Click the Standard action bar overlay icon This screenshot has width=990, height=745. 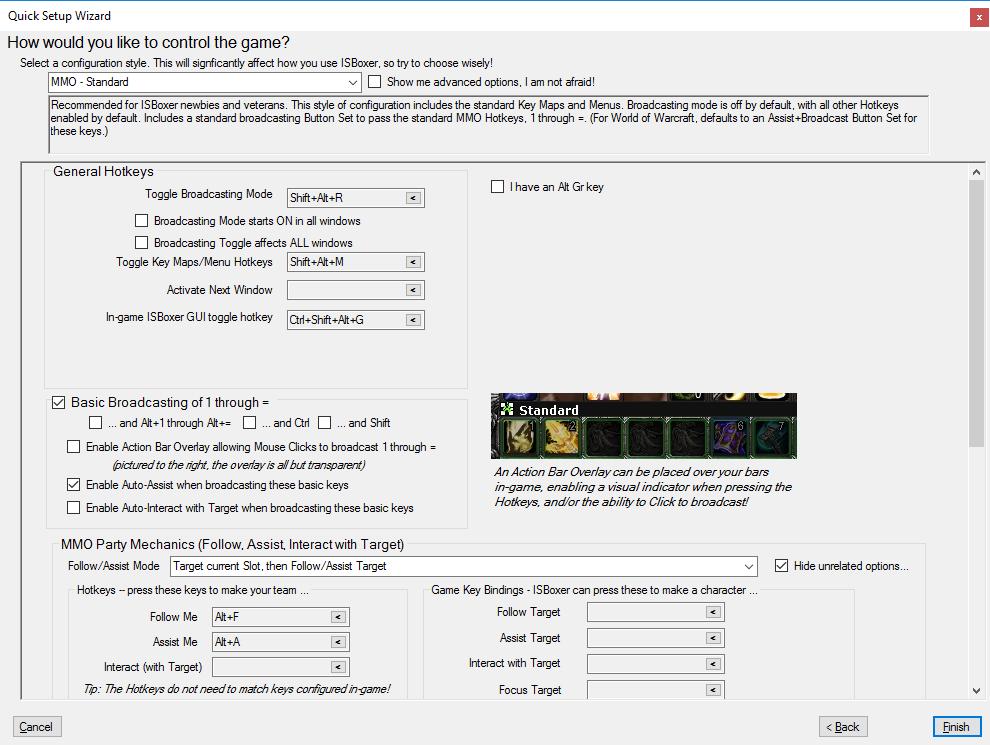[506, 409]
